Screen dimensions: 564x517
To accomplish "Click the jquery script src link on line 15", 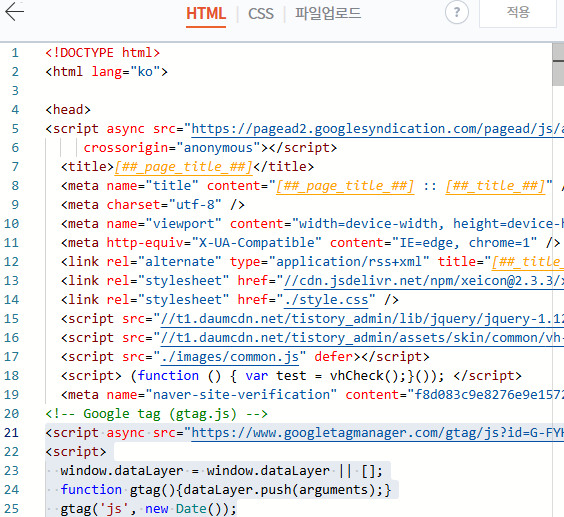I will point(362,319).
